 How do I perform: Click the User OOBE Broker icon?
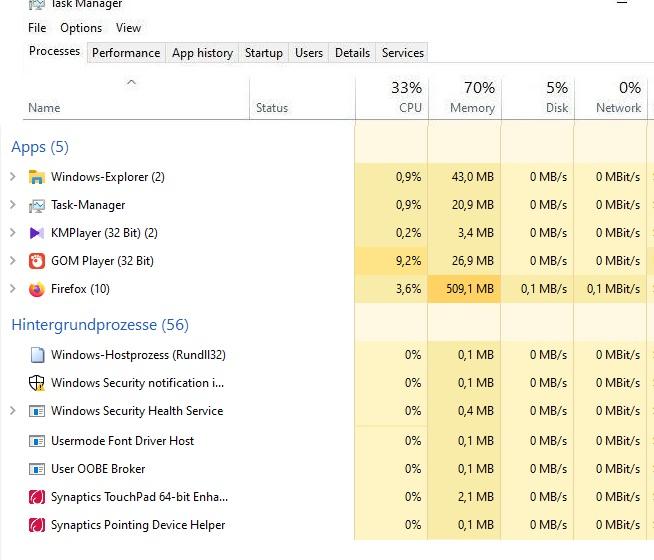[x=37, y=469]
